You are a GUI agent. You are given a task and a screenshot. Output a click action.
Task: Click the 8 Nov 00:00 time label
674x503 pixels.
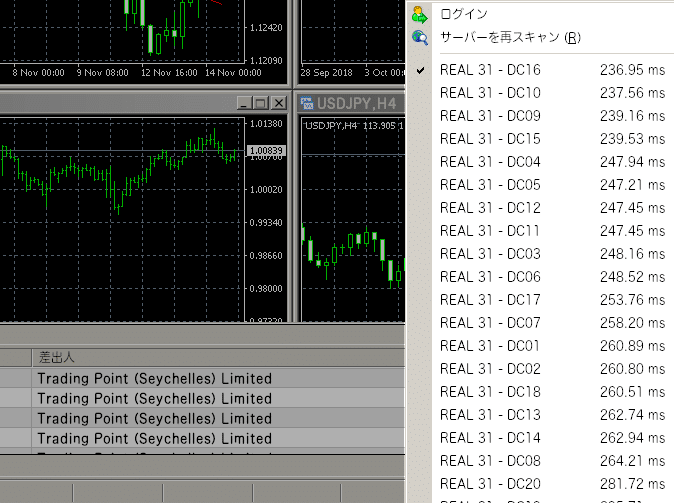click(38, 73)
